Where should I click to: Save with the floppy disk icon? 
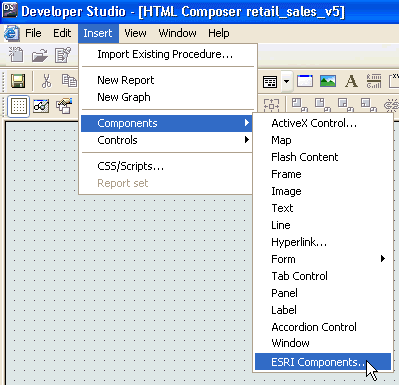(x=18, y=81)
